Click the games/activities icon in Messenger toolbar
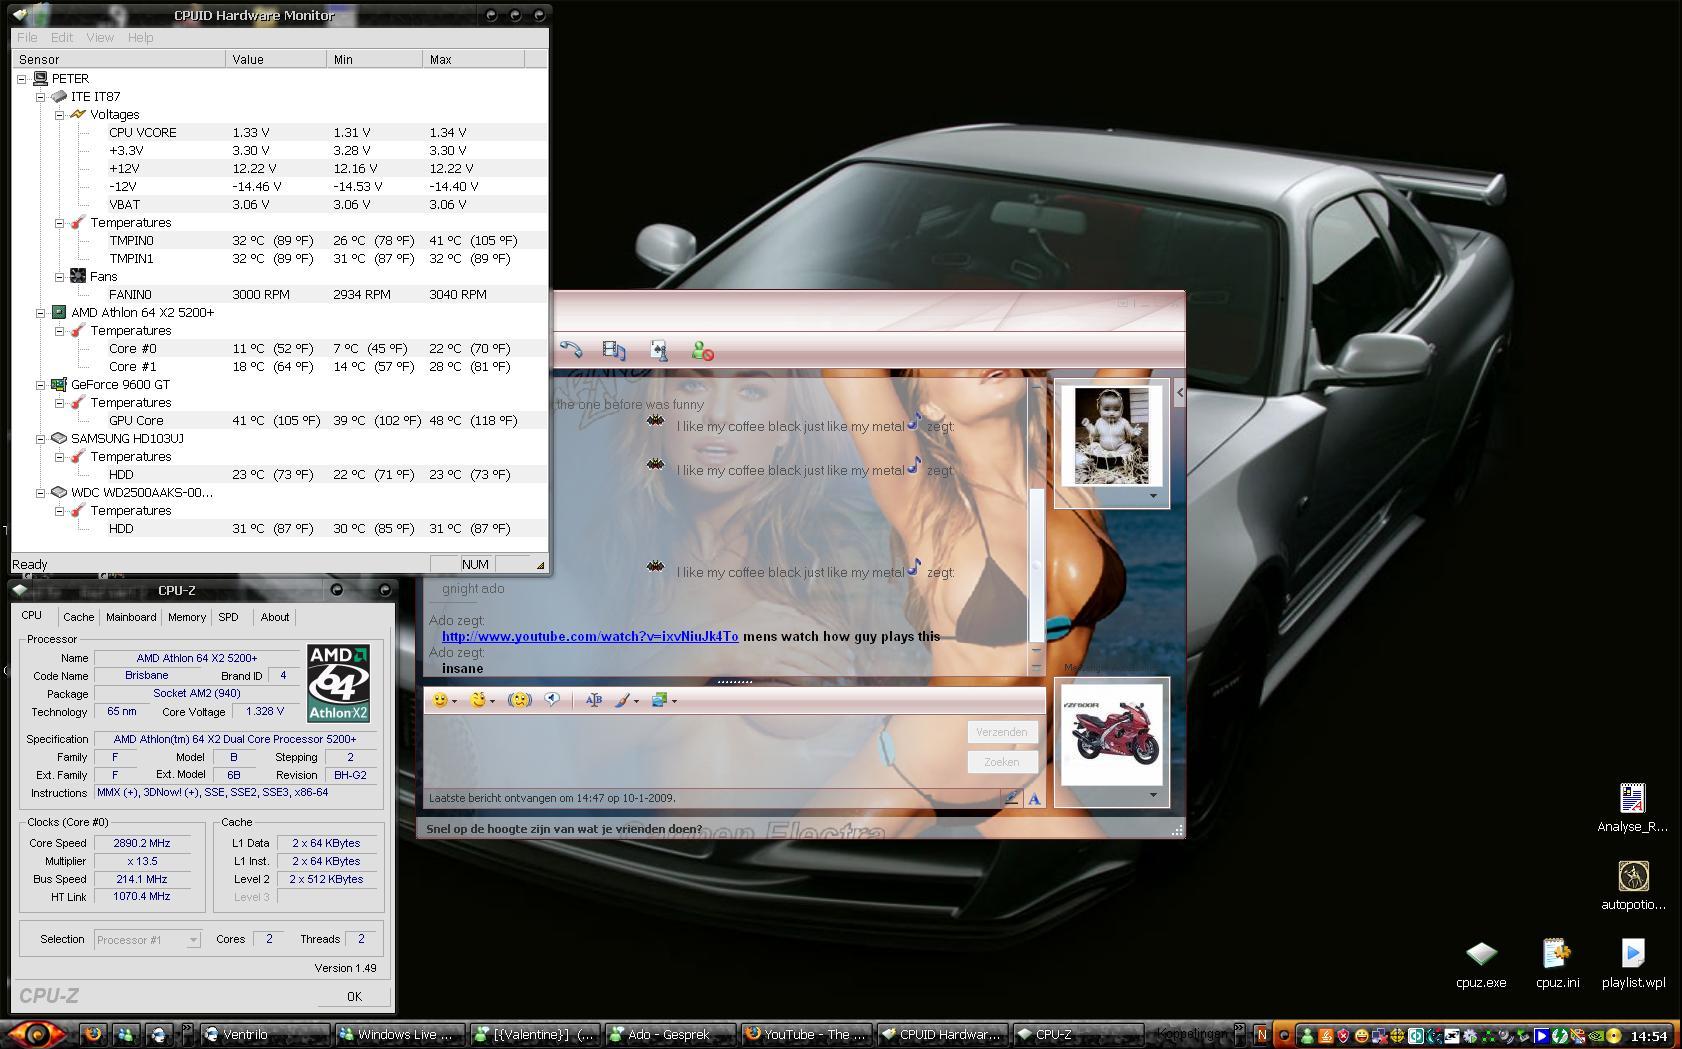 [658, 350]
